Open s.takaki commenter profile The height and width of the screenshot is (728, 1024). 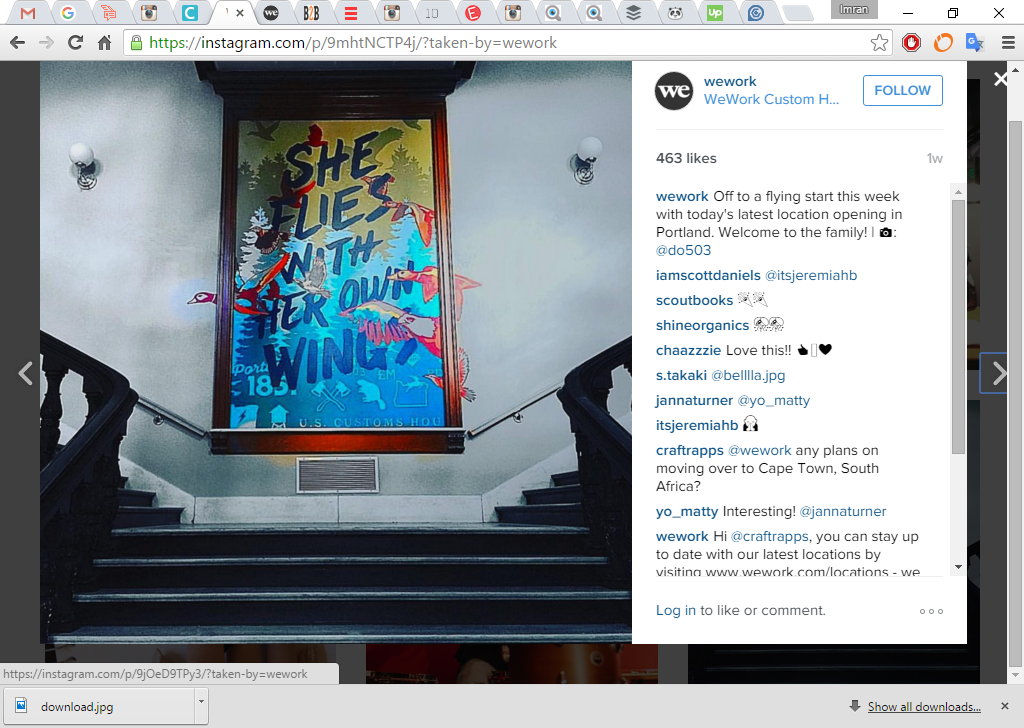coord(681,375)
